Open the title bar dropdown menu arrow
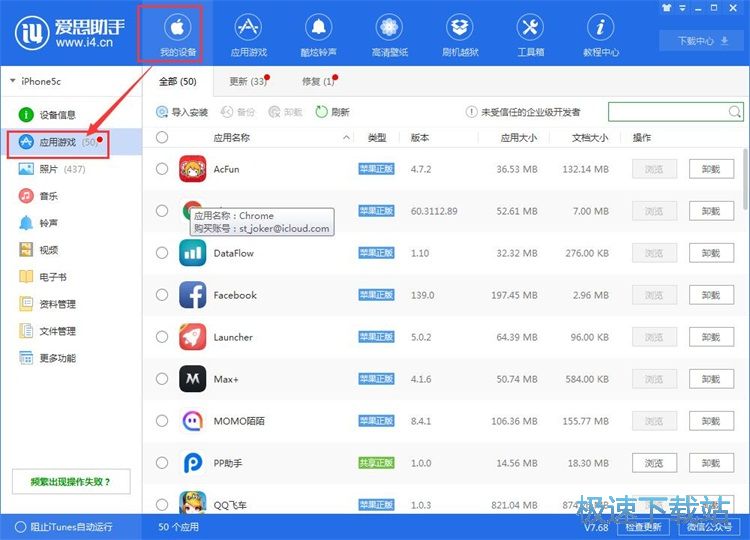This screenshot has width=750, height=540. [x=683, y=8]
